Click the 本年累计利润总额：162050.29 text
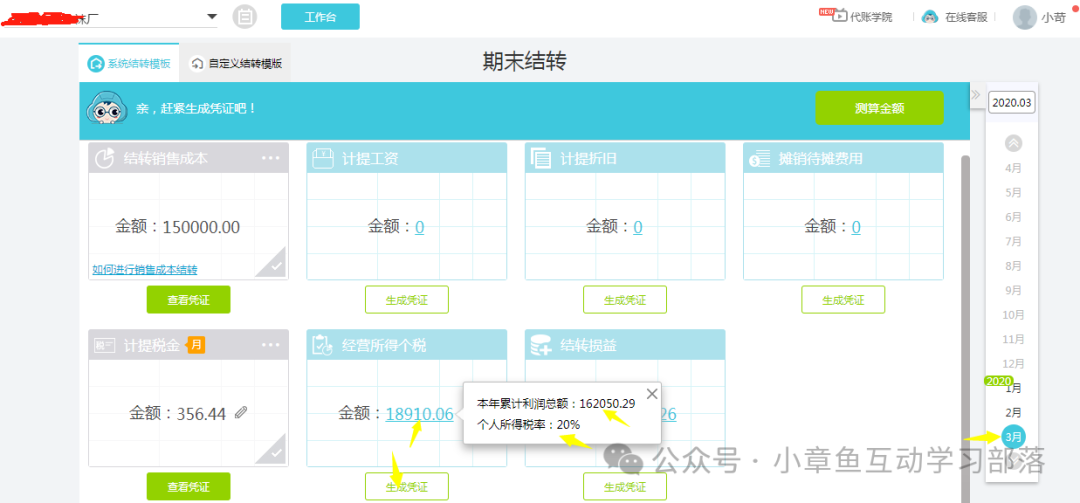Screen dimensions: 1080x503 point(556,404)
